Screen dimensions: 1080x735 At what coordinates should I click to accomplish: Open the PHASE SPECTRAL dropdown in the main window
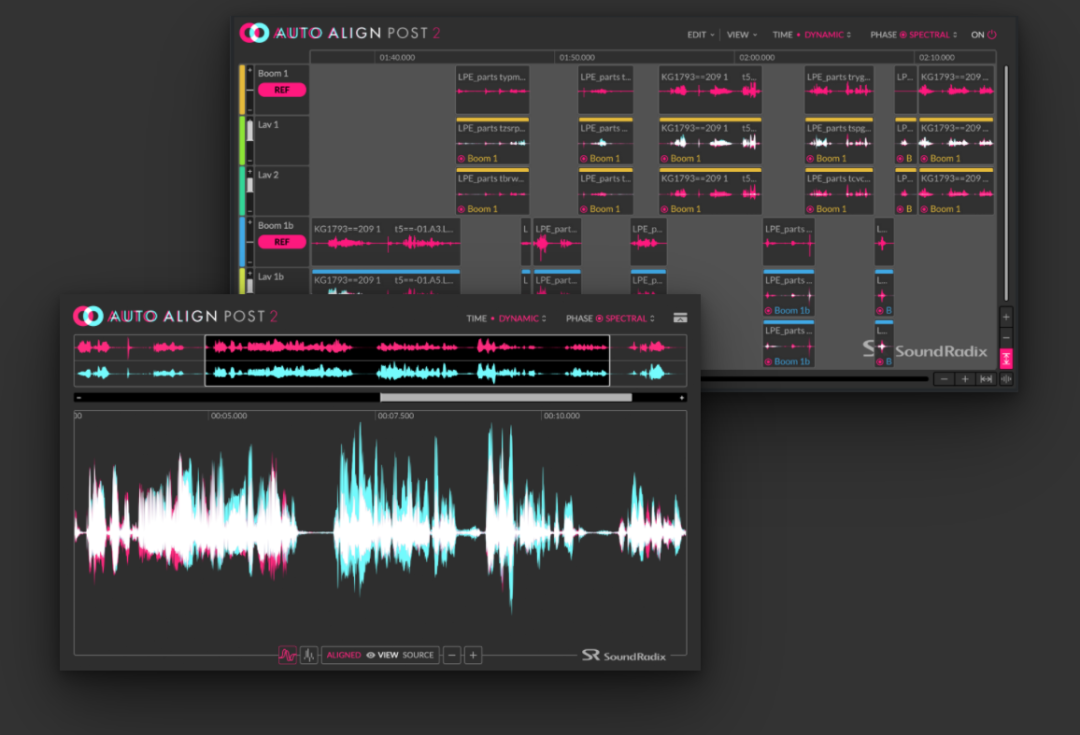[914, 35]
